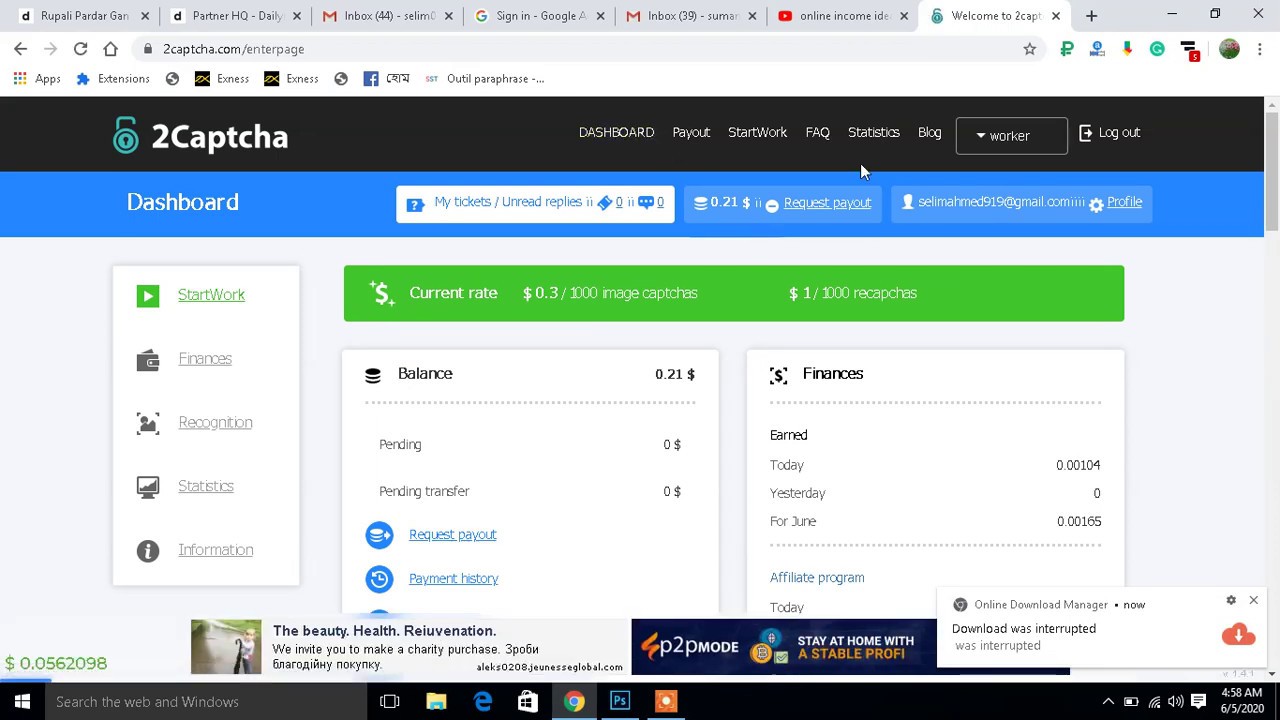Open a new browser tab

click(x=1091, y=16)
